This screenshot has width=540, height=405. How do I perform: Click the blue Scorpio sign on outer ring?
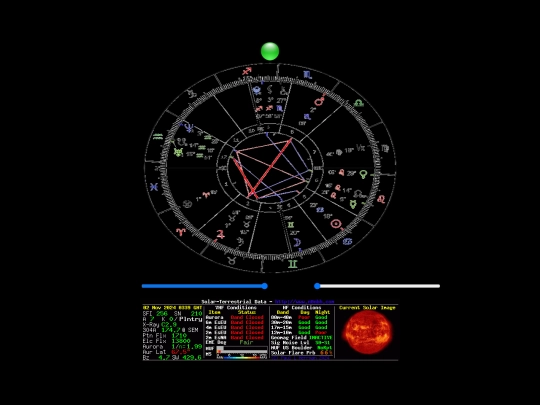point(308,74)
